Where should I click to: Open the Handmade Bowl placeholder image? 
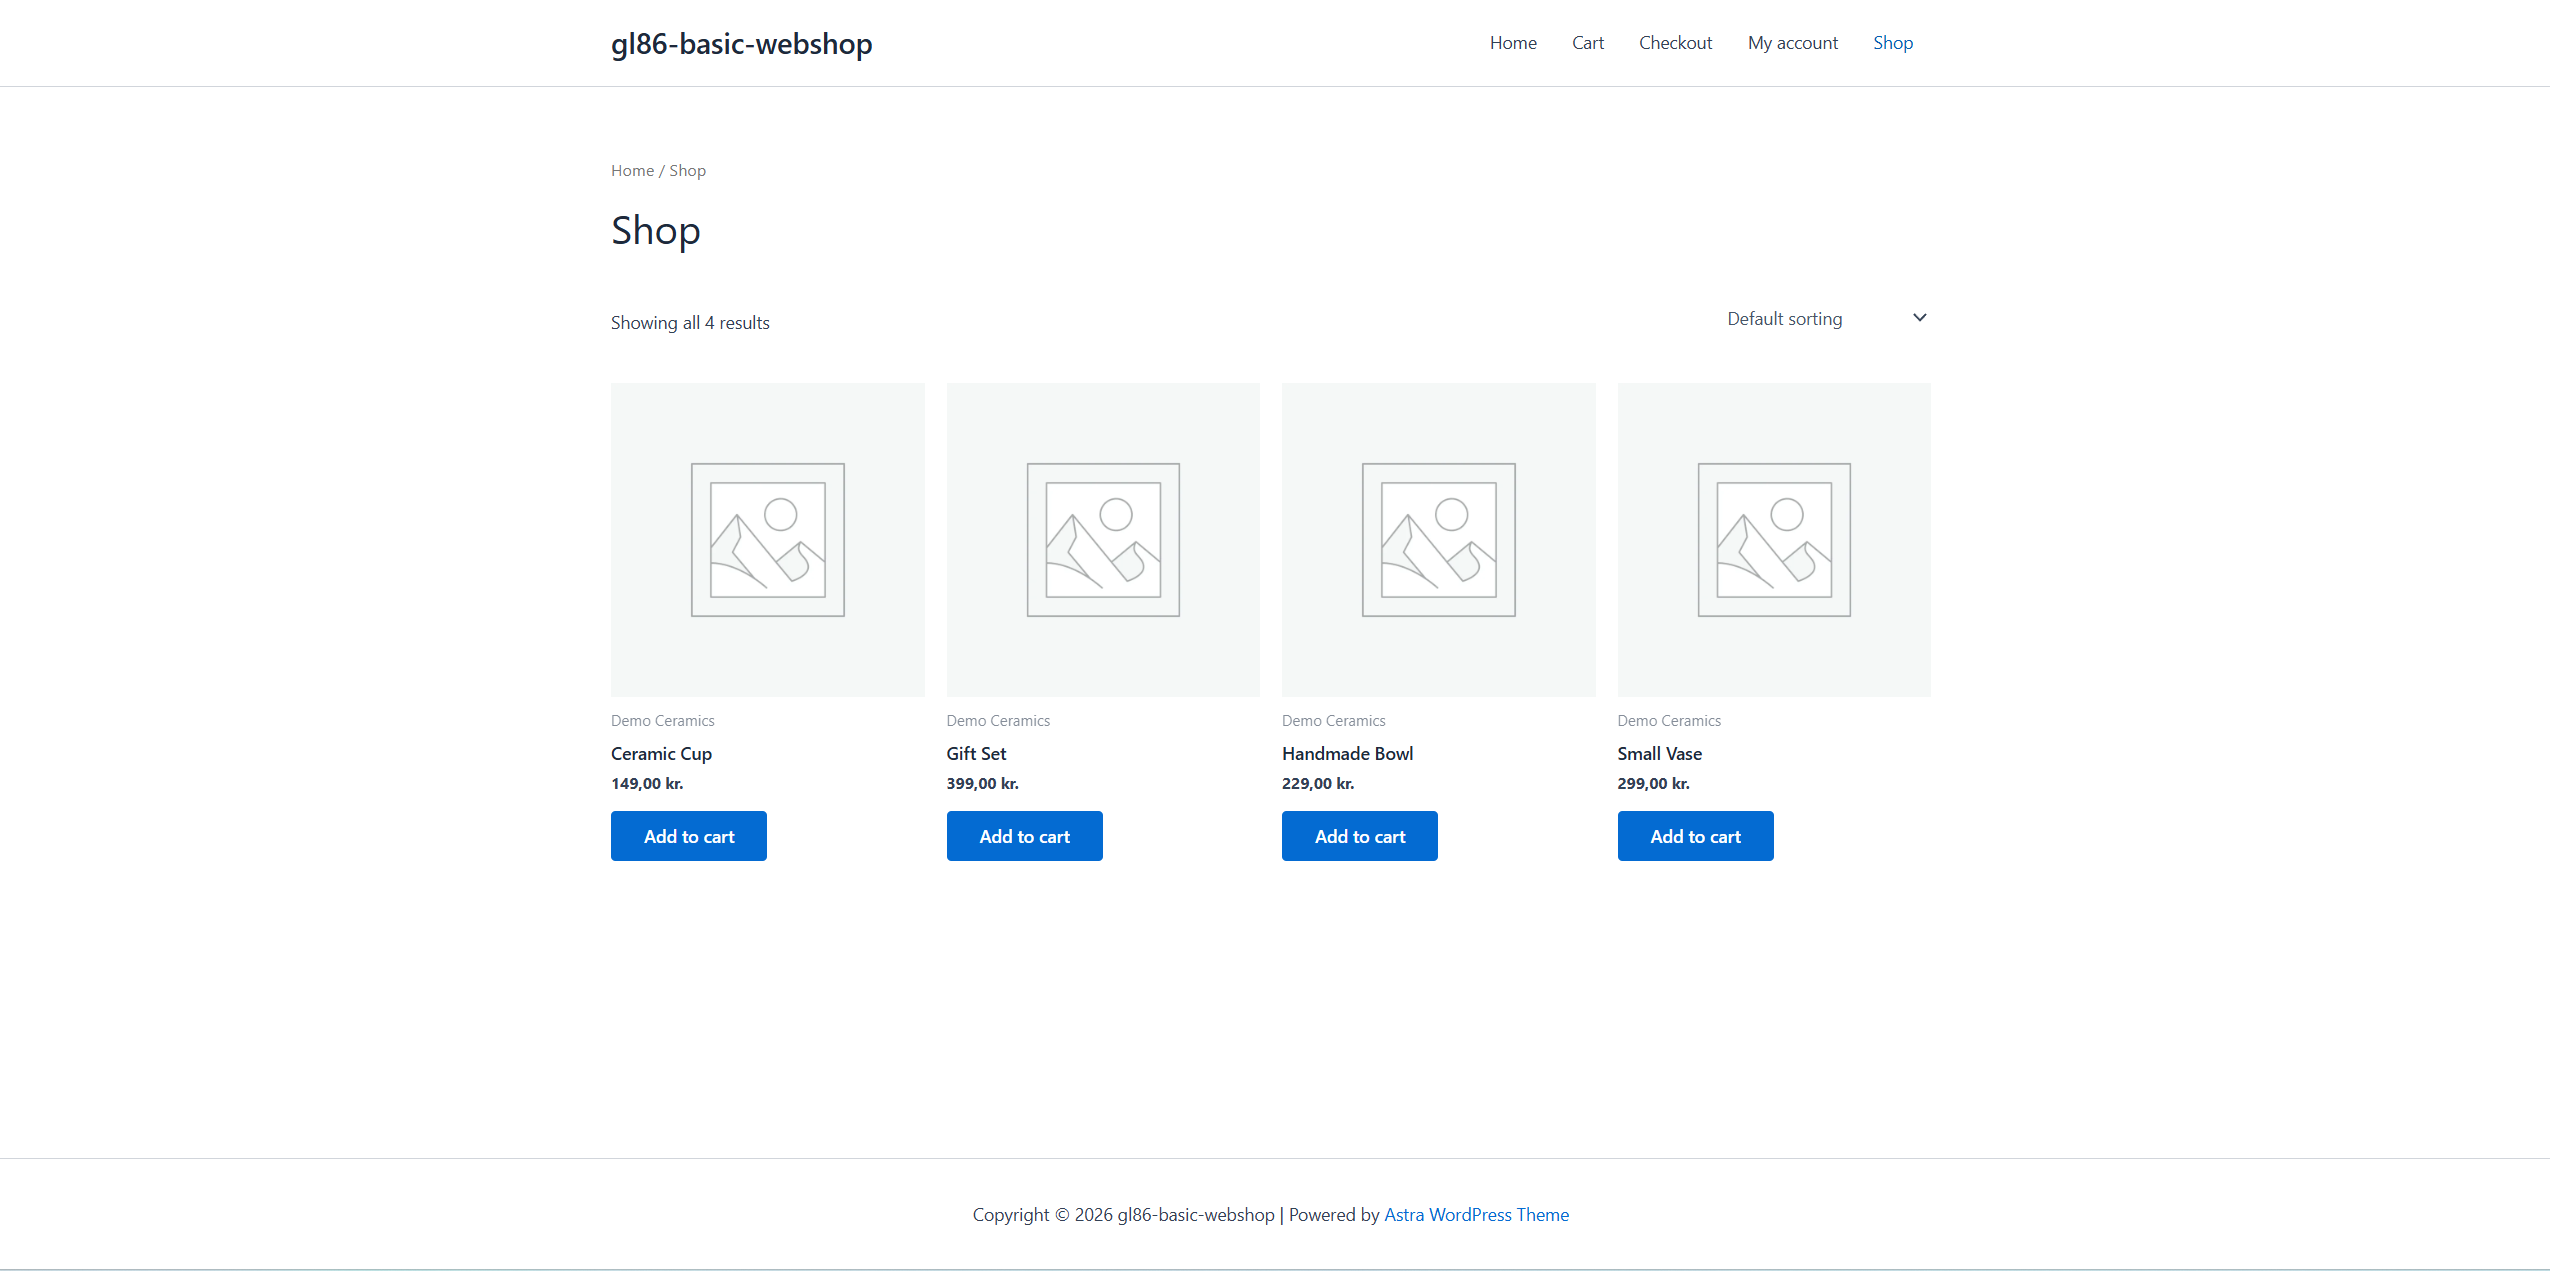click(x=1438, y=540)
